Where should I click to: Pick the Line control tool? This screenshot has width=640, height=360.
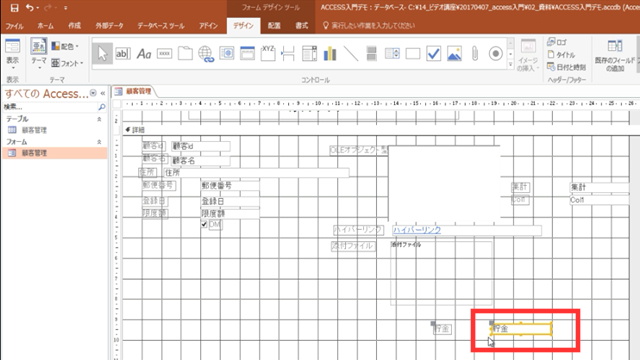click(x=351, y=53)
